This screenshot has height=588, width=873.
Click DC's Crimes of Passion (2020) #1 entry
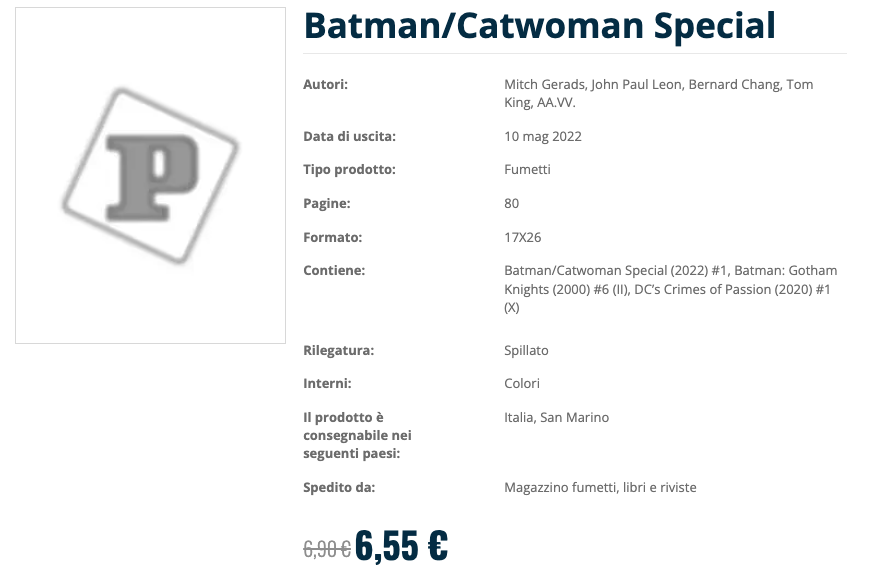725,290
